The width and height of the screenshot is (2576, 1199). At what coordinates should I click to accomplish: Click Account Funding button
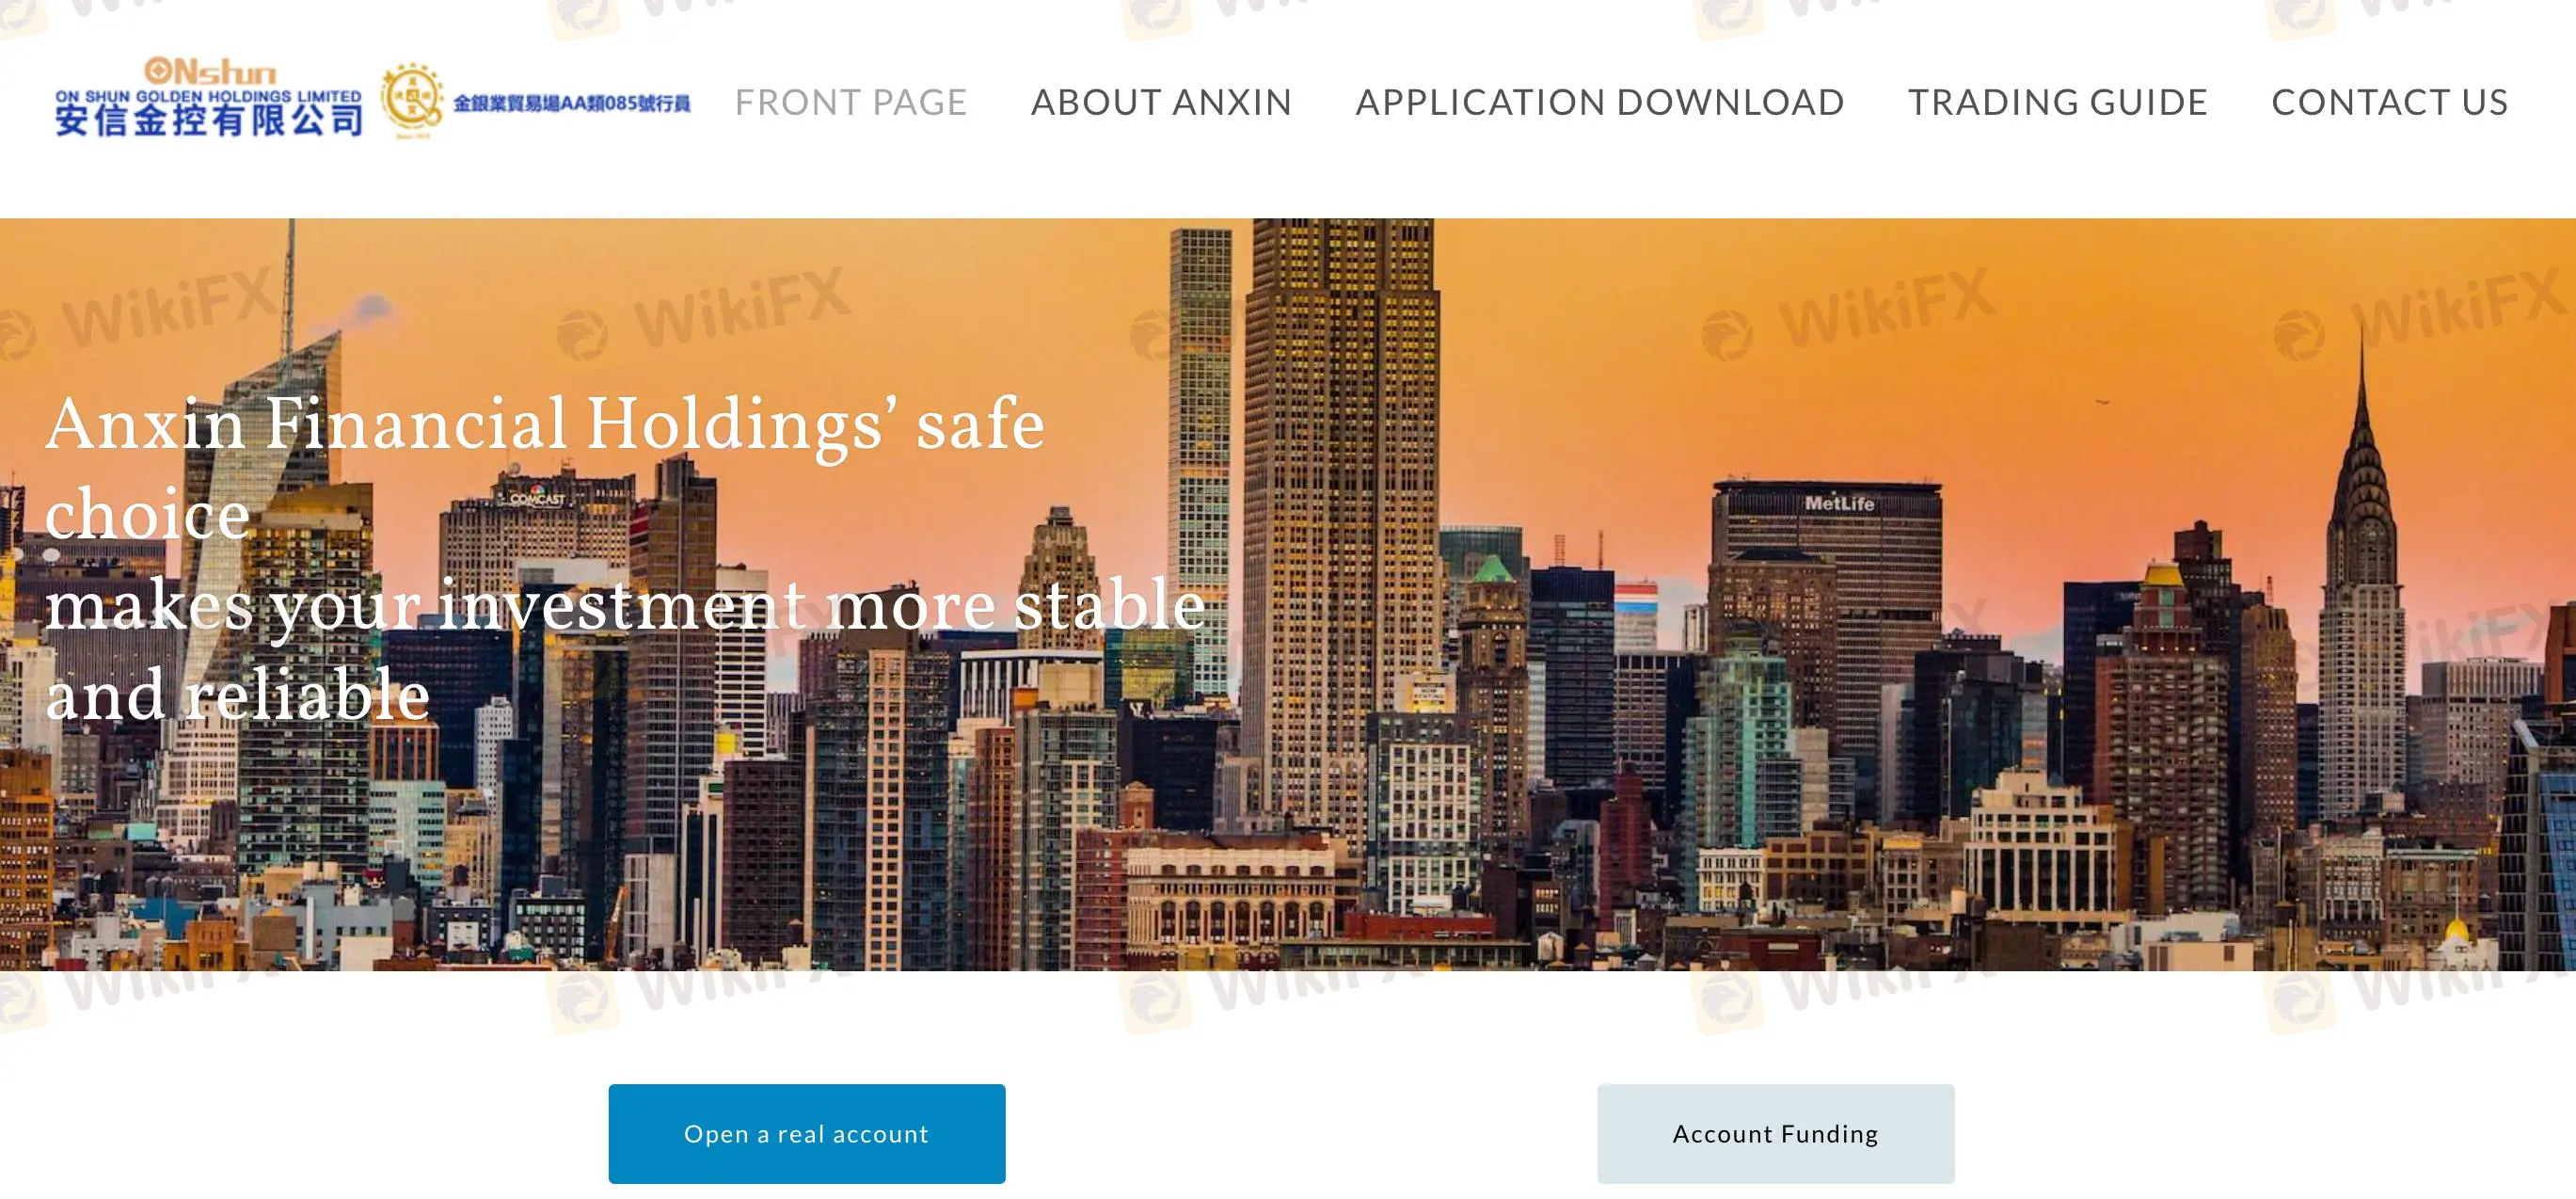1776,1133
